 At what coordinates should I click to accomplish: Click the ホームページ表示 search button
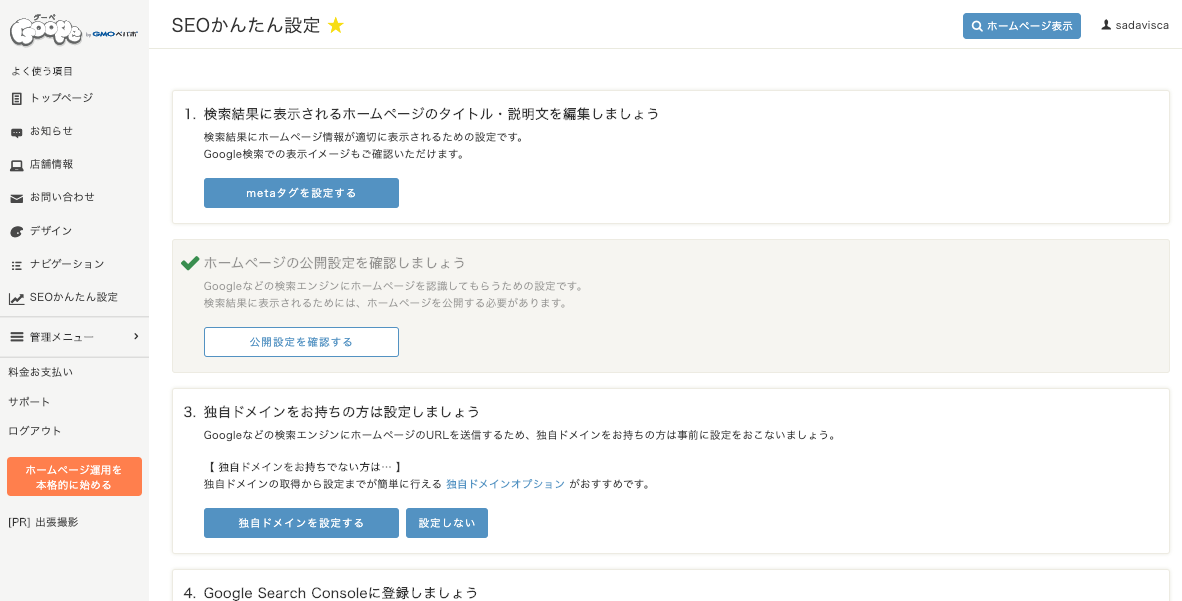(1021, 26)
